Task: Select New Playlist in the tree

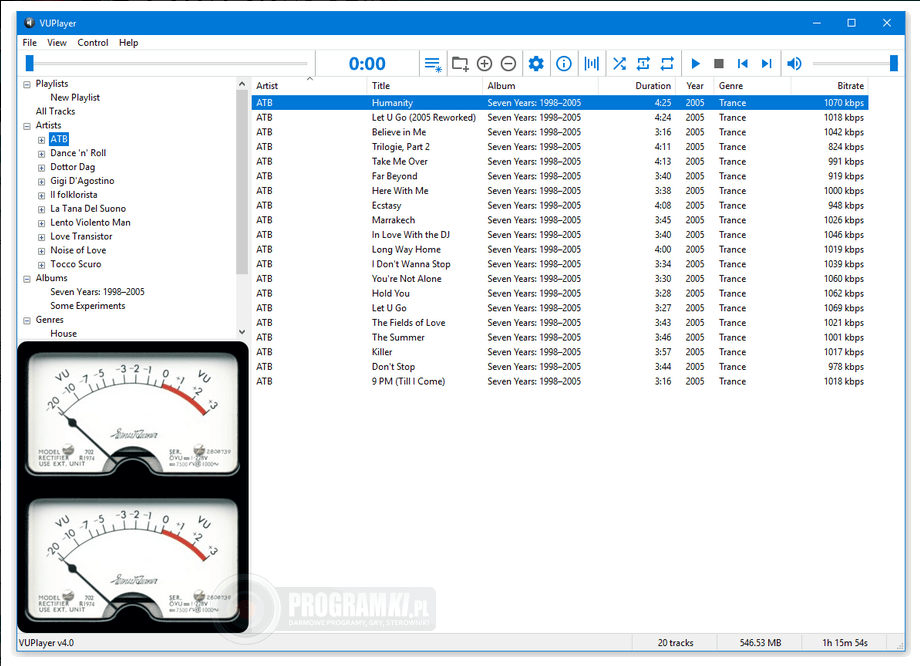Action: [75, 97]
